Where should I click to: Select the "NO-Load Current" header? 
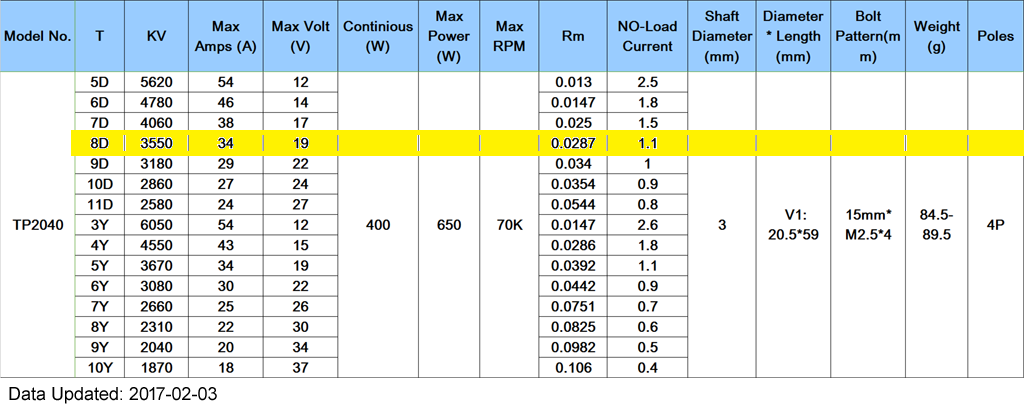coord(647,37)
